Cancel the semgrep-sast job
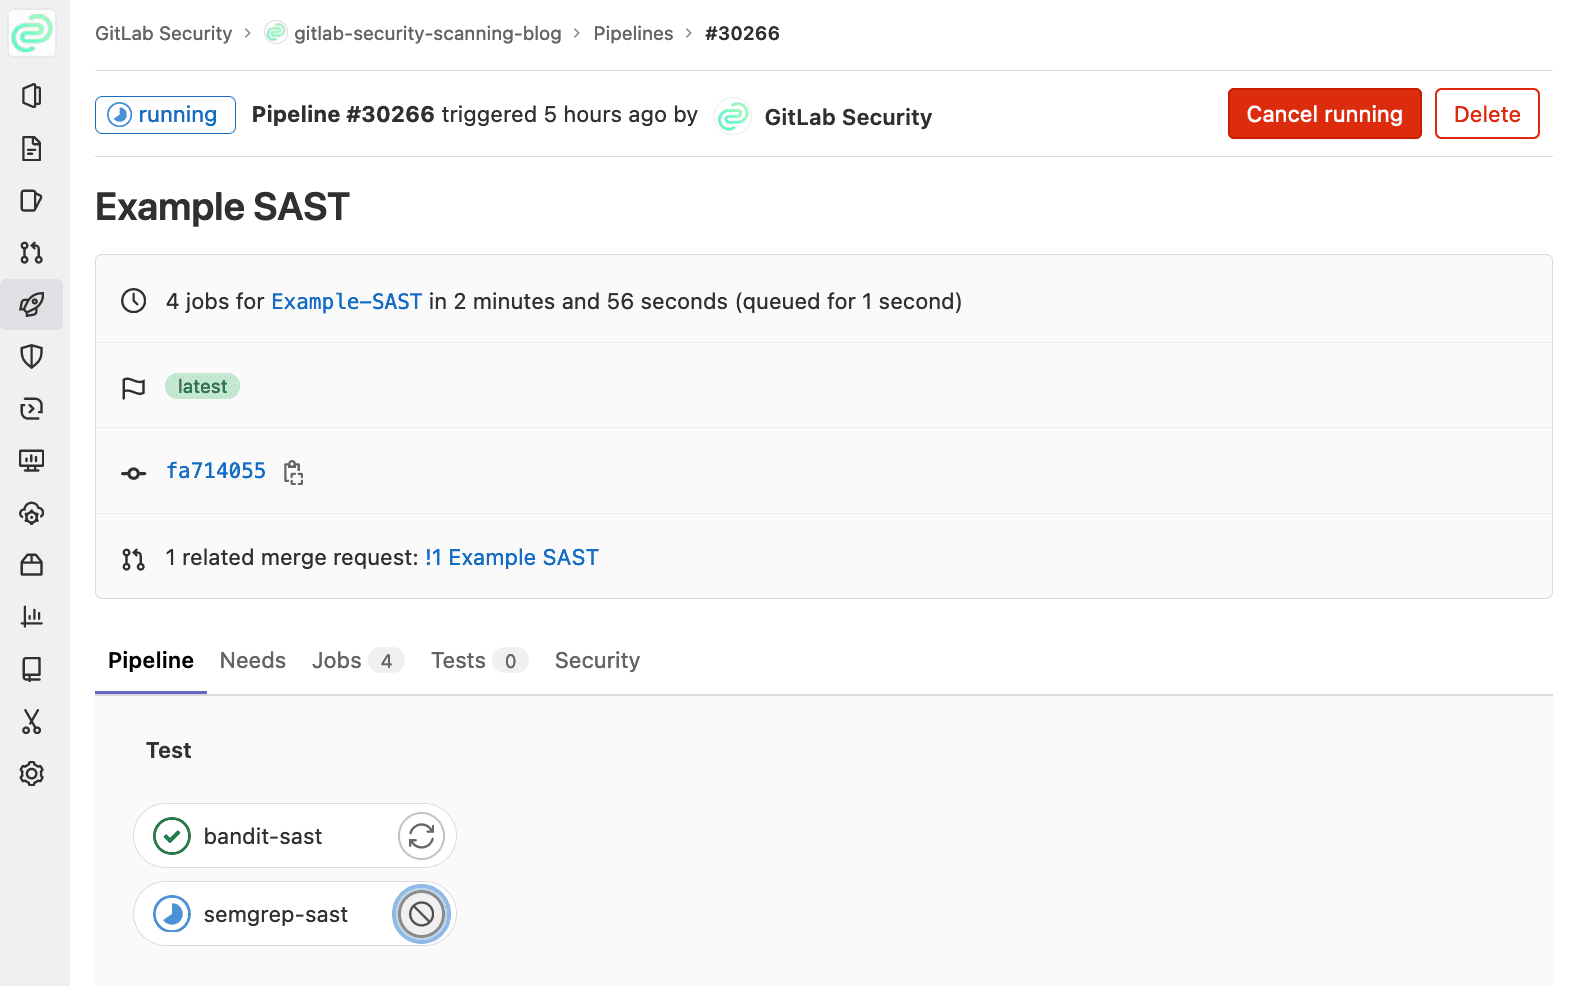Screen dimensions: 1572x986 [421, 914]
